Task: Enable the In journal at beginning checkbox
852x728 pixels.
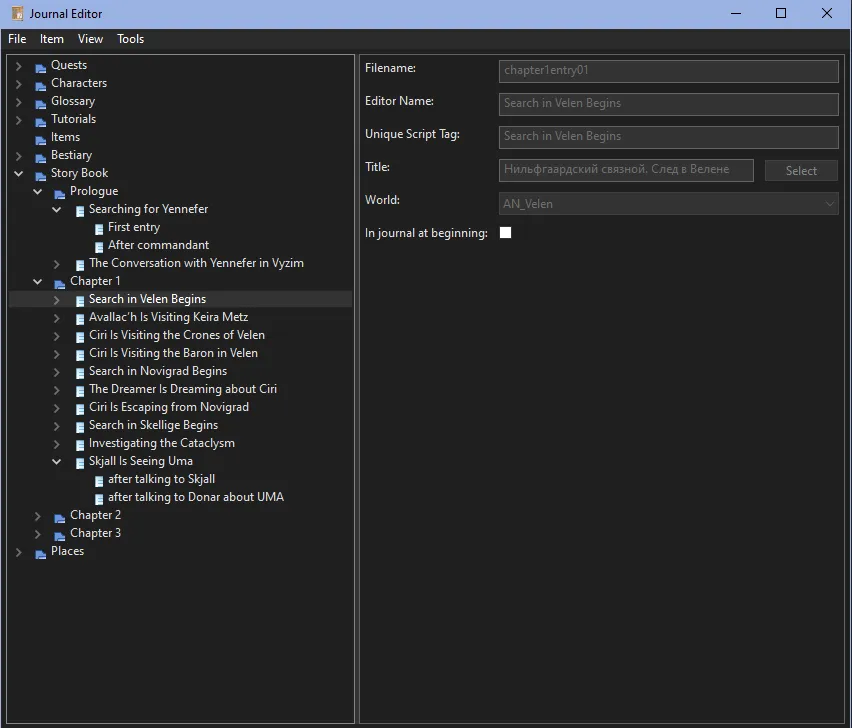Action: (505, 232)
